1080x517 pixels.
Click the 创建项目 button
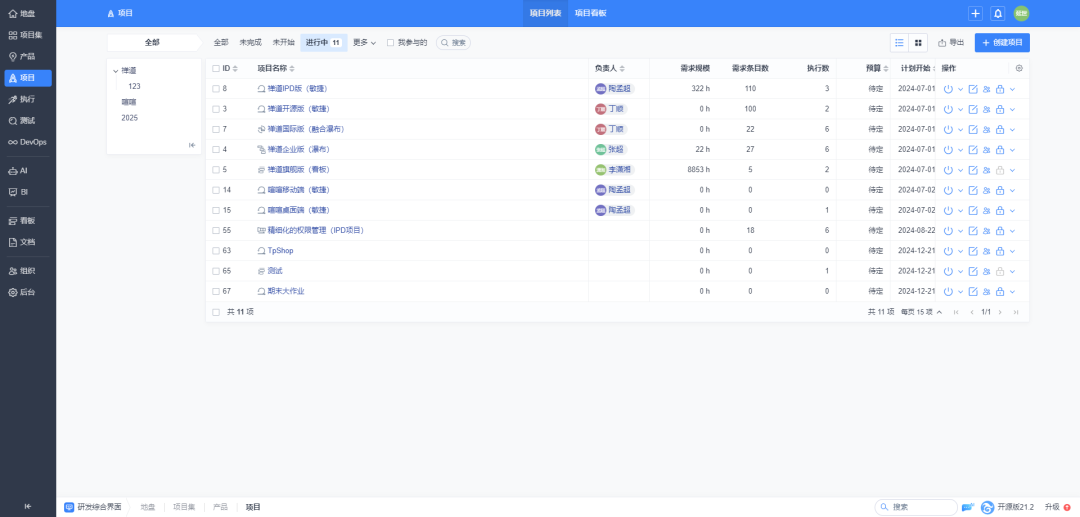tap(1002, 43)
